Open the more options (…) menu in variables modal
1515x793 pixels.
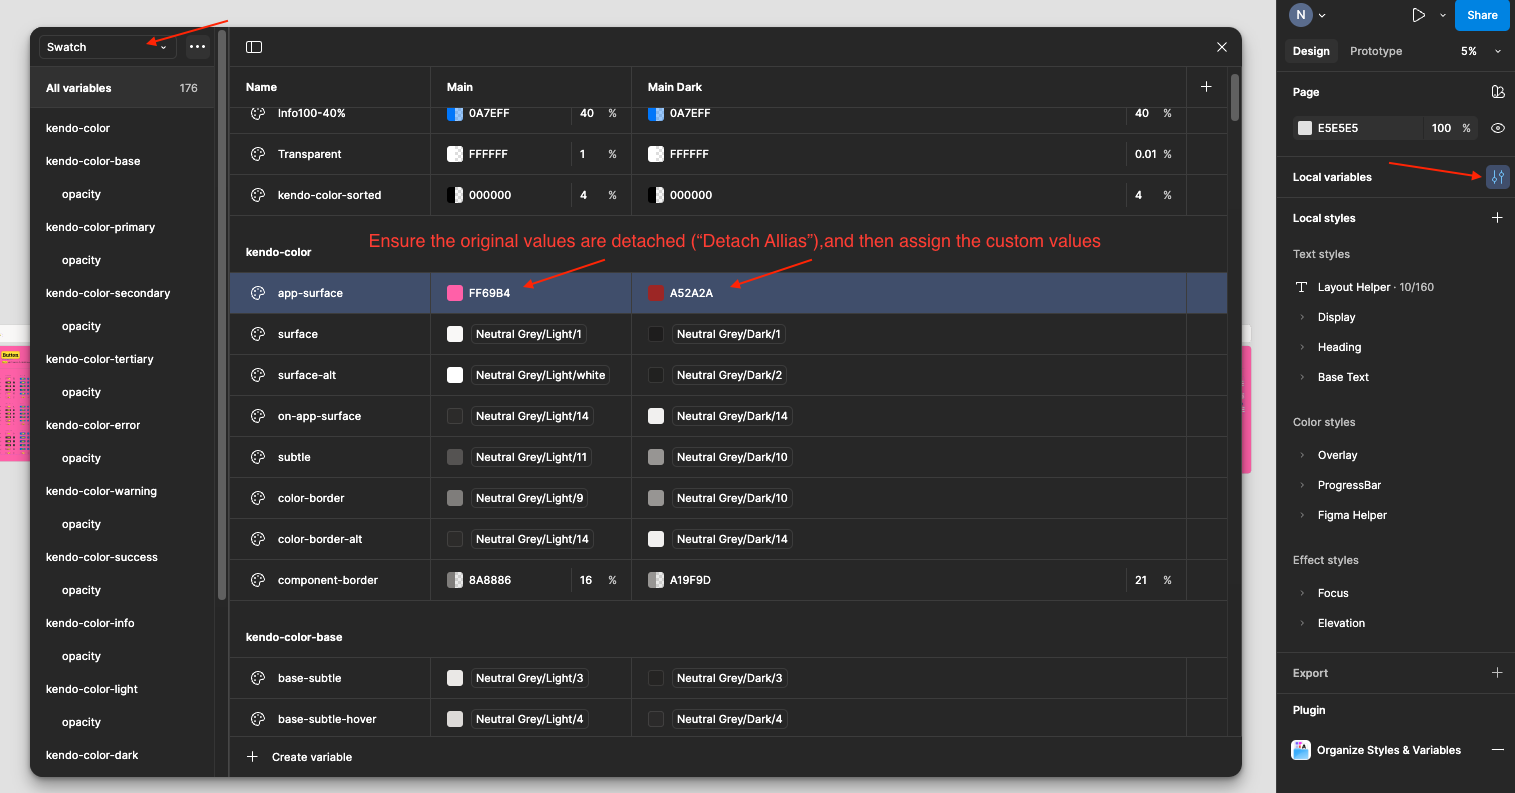coord(197,47)
